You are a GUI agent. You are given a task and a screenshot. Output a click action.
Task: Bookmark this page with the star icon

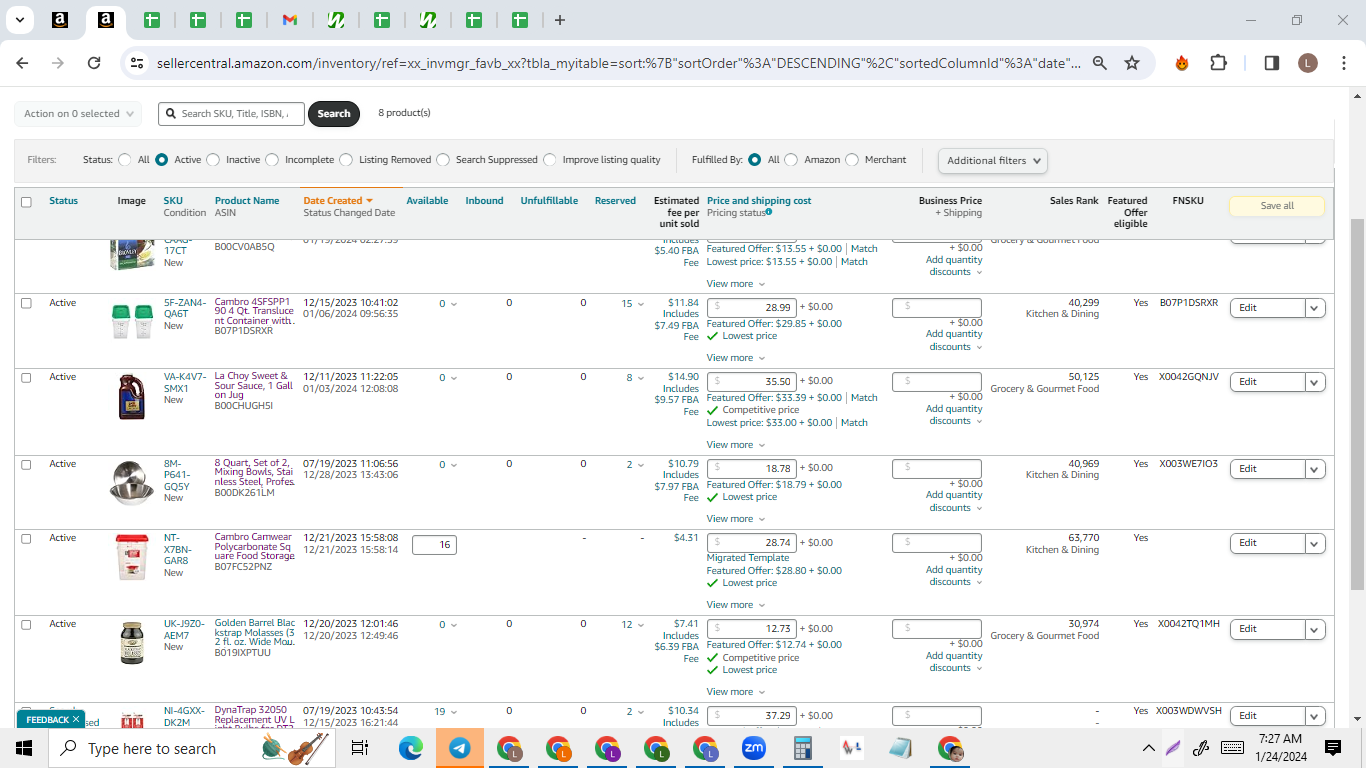pyautogui.click(x=1132, y=63)
